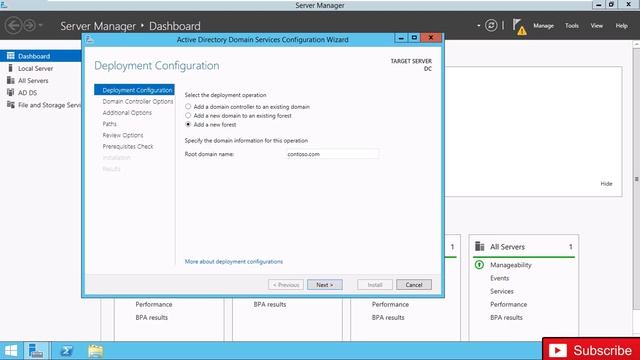This screenshot has width=640, height=360.
Task: Go to Deployment Configuration wizard step
Action: (x=134, y=90)
